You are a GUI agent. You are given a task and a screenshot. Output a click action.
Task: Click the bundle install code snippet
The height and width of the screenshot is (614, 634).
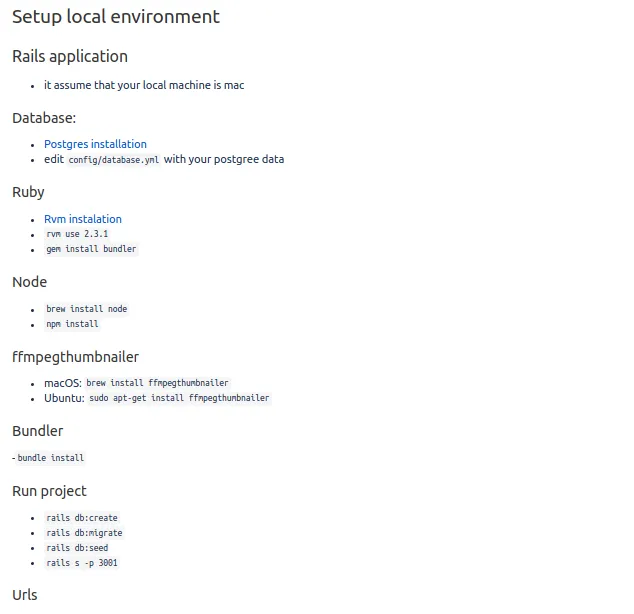(x=51, y=458)
